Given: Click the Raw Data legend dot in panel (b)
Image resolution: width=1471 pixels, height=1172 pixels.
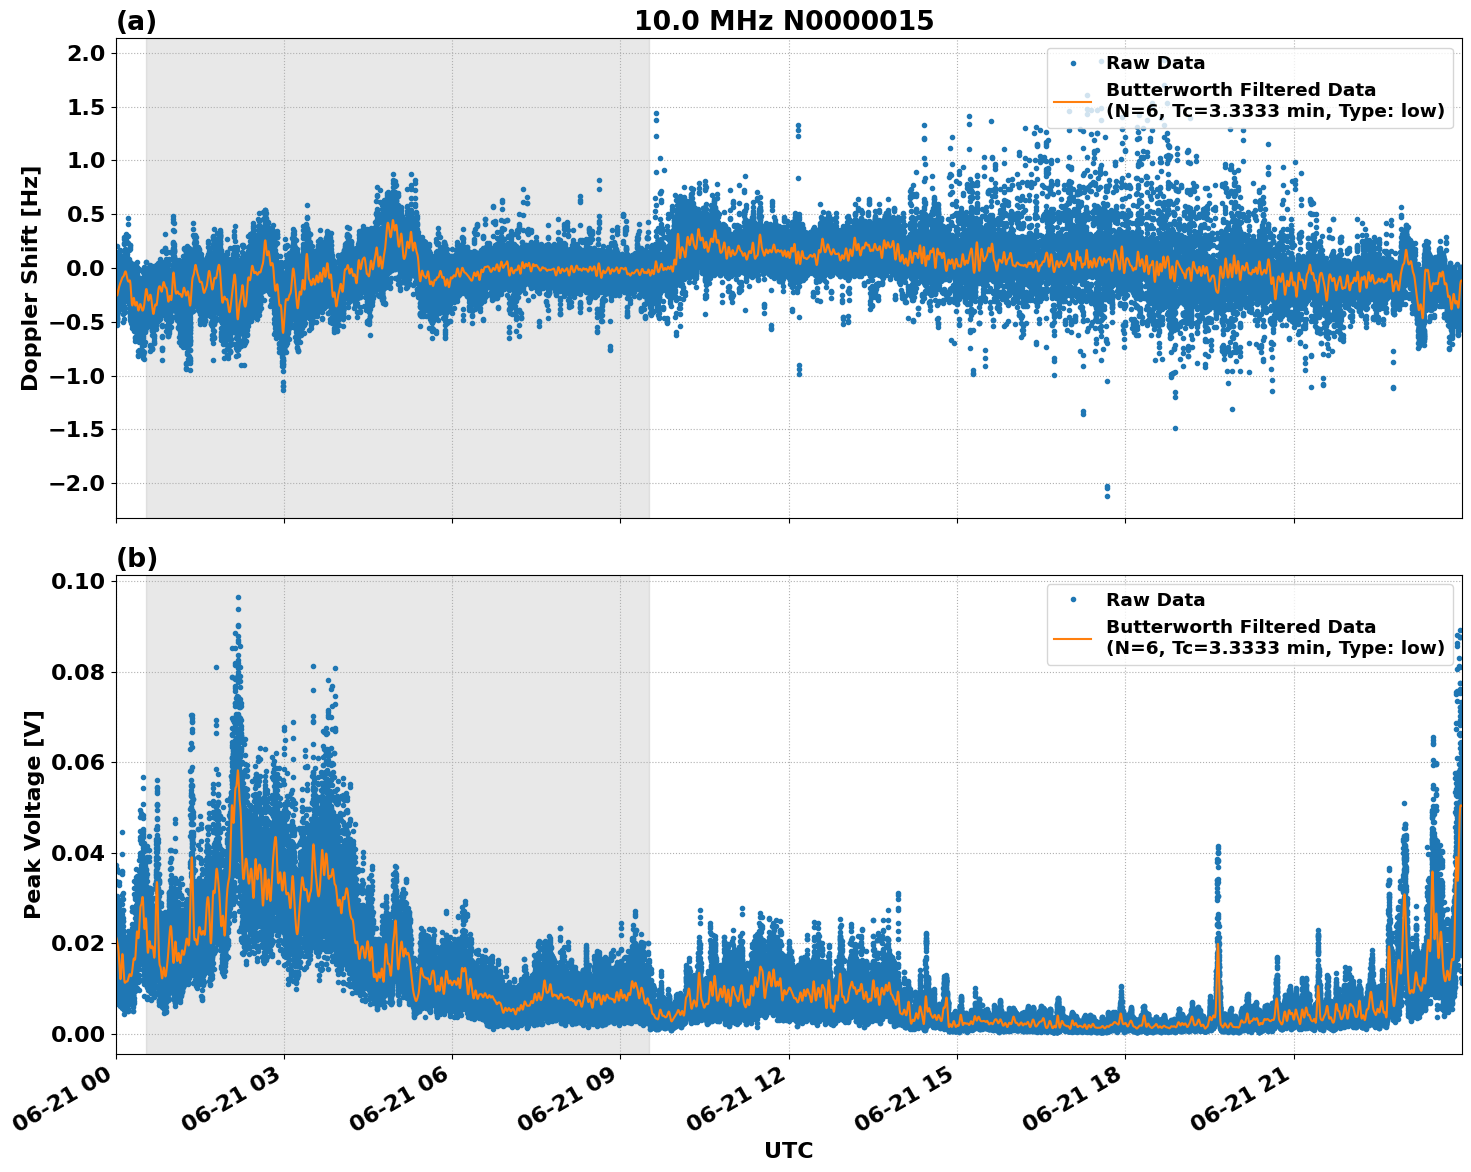Looking at the screenshot, I should click(1075, 598).
